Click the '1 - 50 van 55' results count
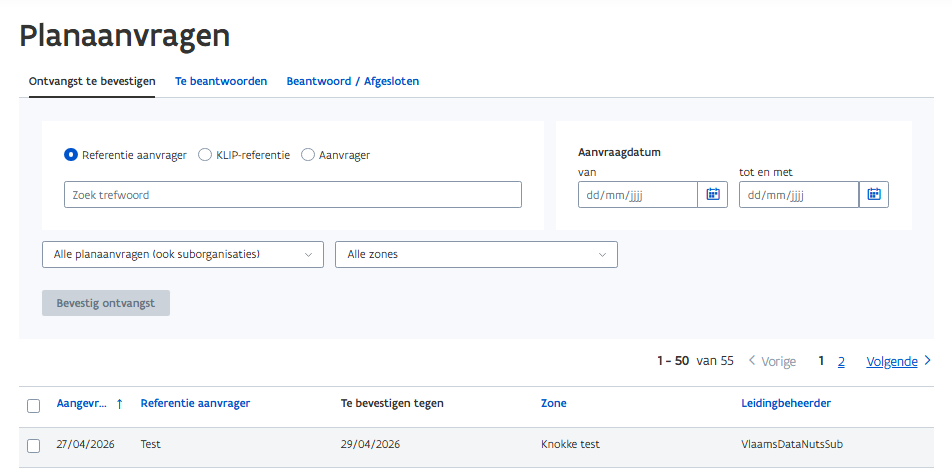Viewport: 952px width, 472px height. click(695, 361)
